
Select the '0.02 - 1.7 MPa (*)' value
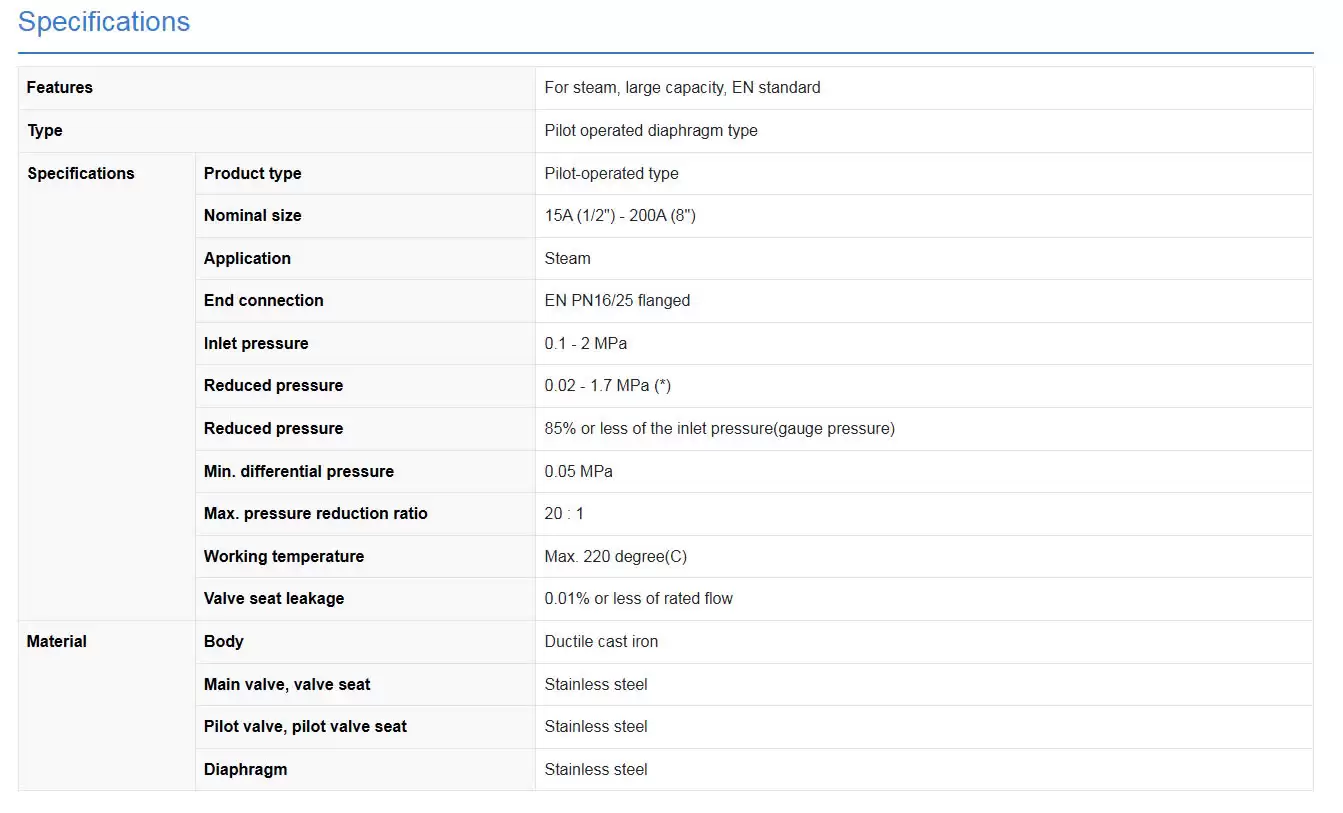608,386
